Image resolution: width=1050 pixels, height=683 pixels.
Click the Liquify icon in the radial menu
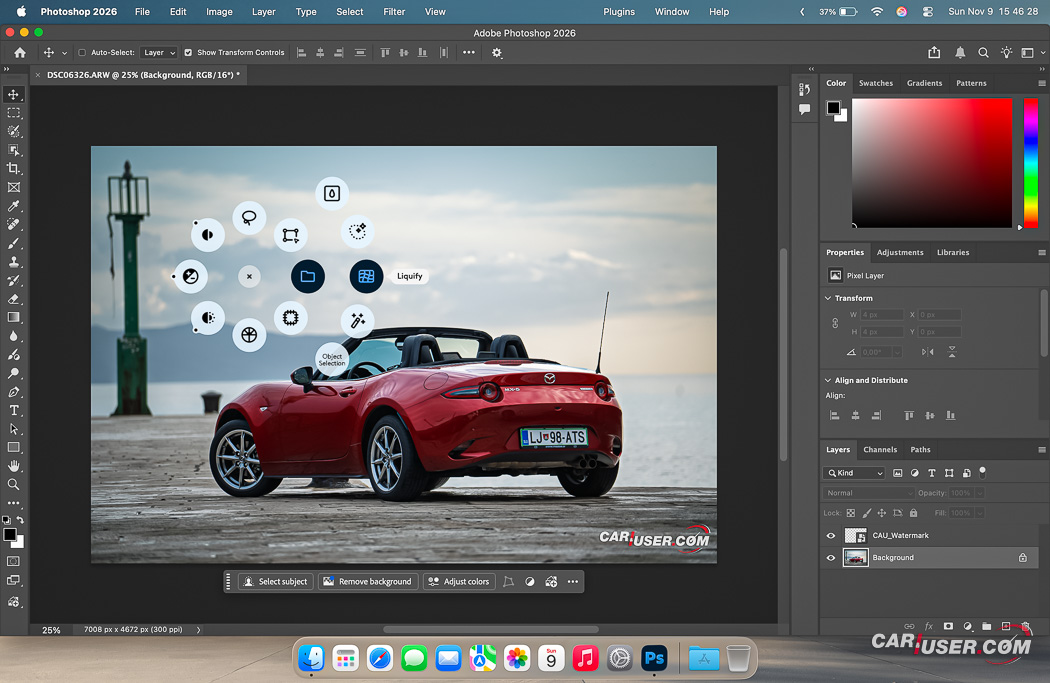click(366, 277)
